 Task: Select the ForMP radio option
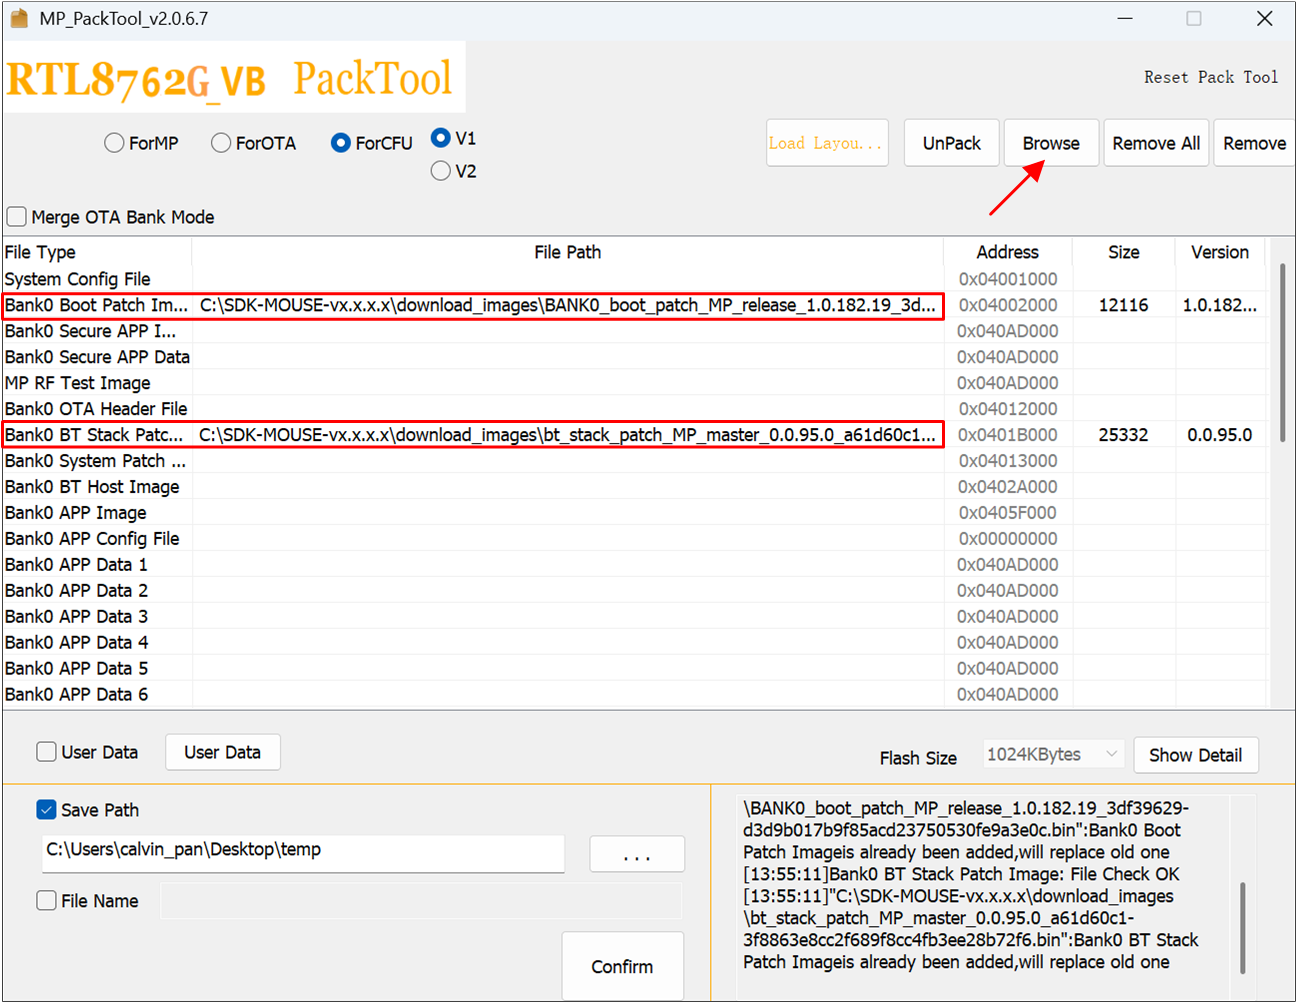coord(115,143)
